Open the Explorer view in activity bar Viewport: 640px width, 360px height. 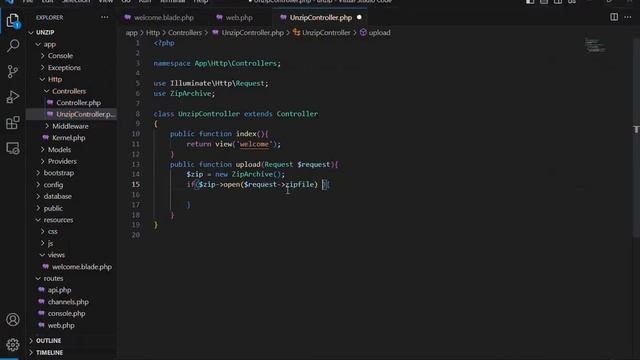[13, 21]
